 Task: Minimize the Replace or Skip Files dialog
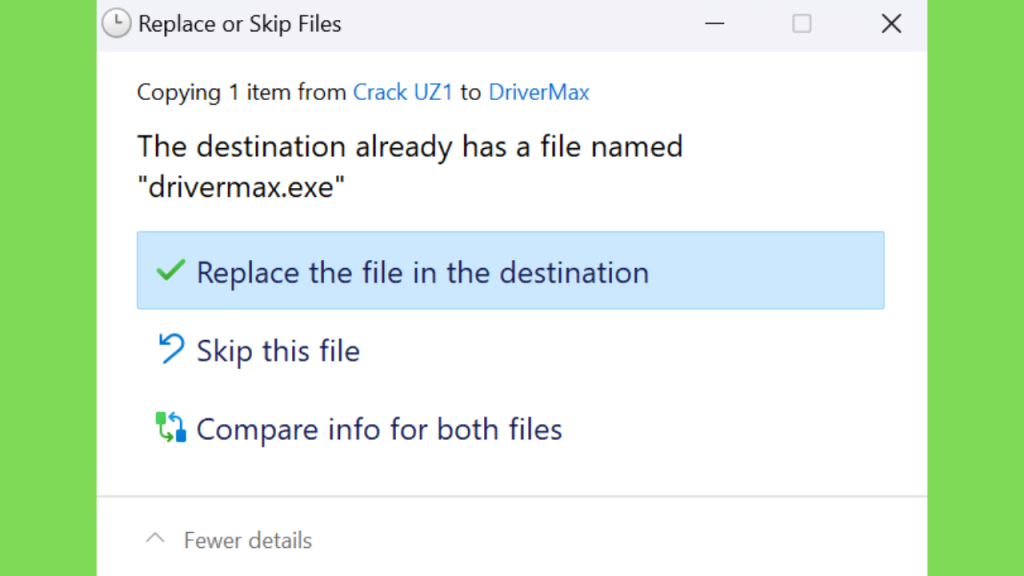pos(714,24)
